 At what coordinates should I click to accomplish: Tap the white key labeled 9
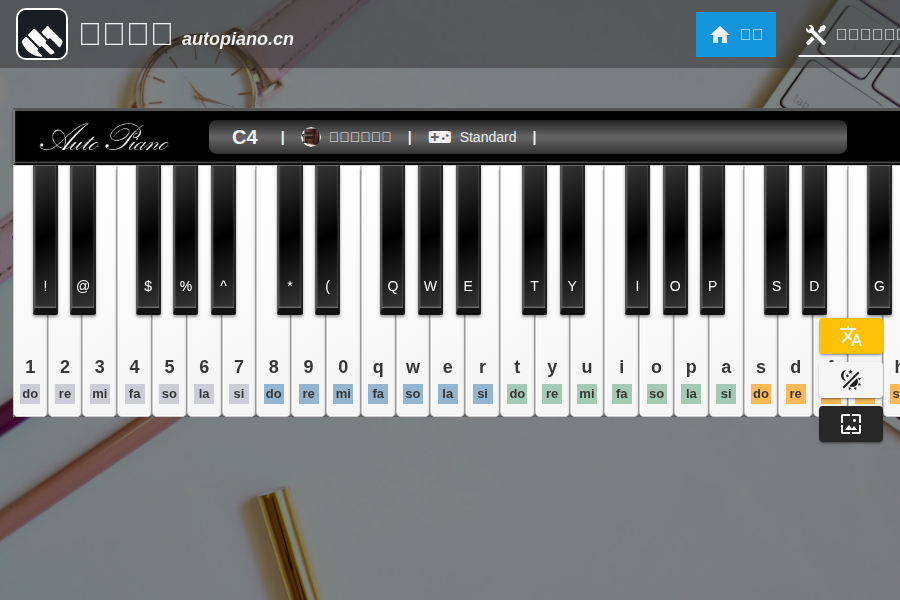click(308, 367)
